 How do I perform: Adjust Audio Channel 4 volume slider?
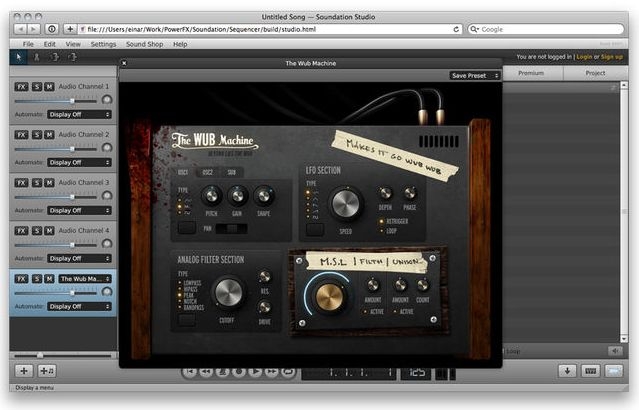56,245
